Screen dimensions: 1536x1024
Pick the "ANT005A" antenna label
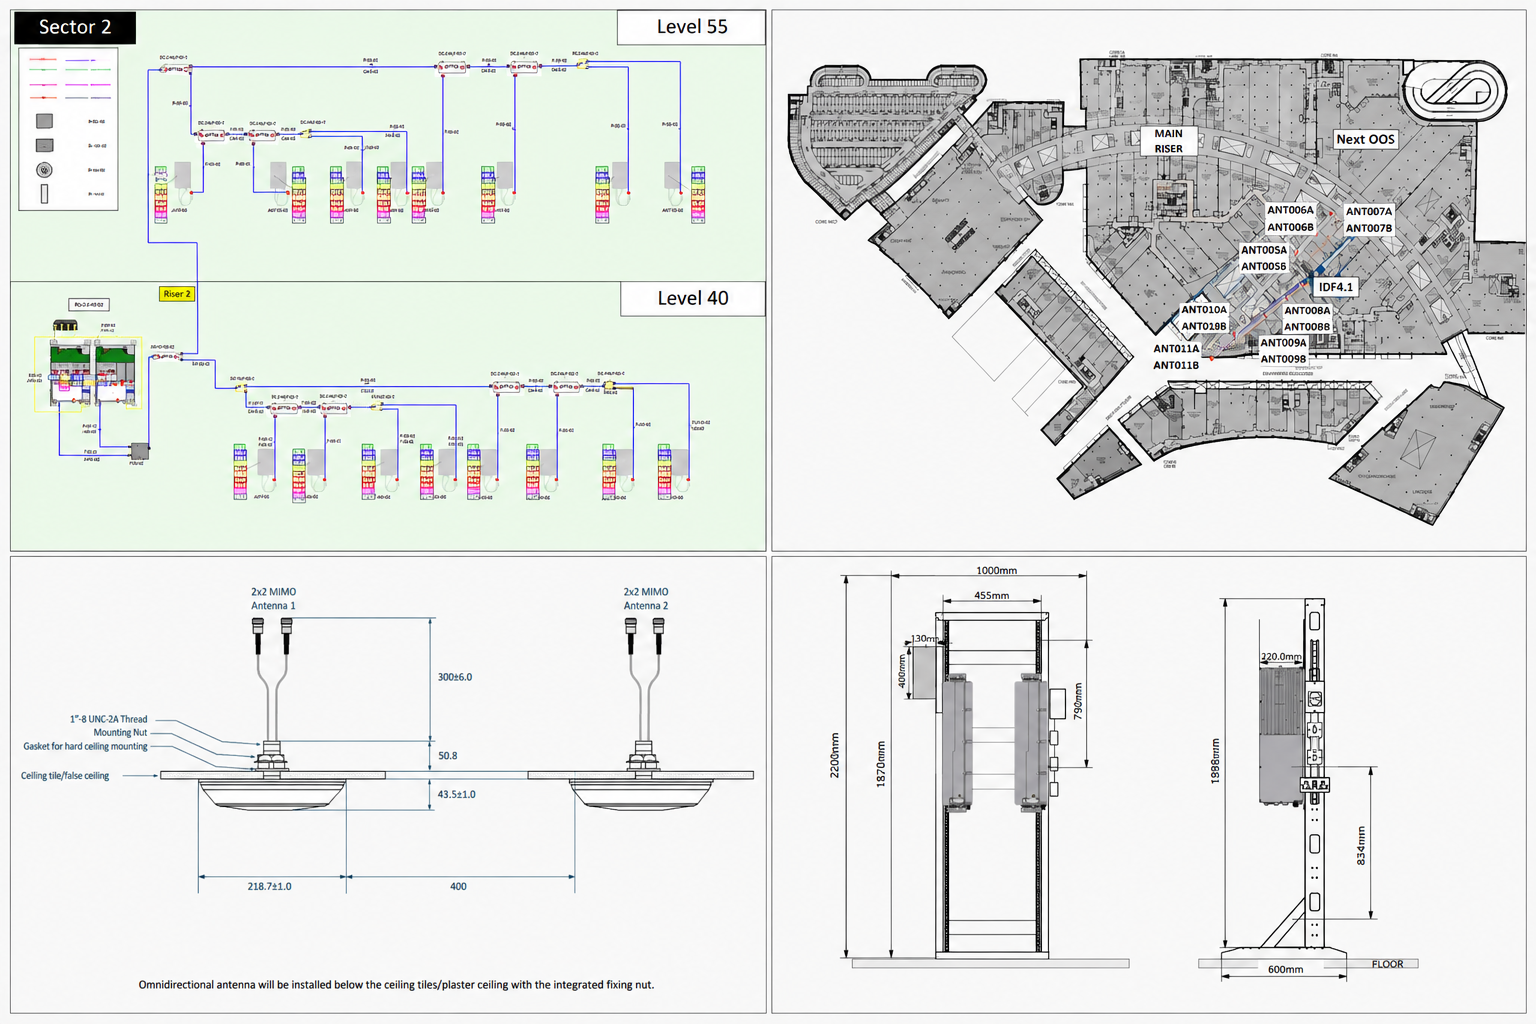[x=1264, y=250]
